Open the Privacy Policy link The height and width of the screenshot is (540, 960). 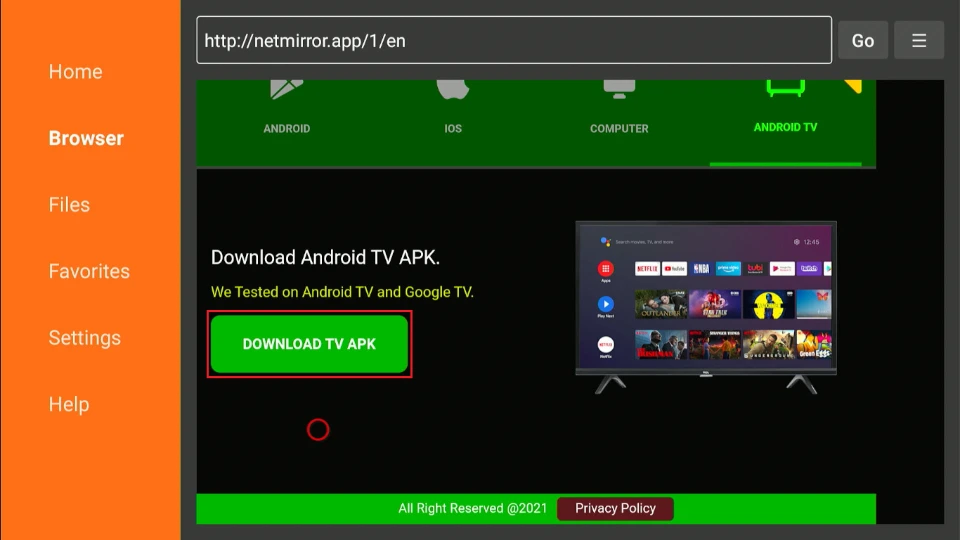click(x=615, y=508)
